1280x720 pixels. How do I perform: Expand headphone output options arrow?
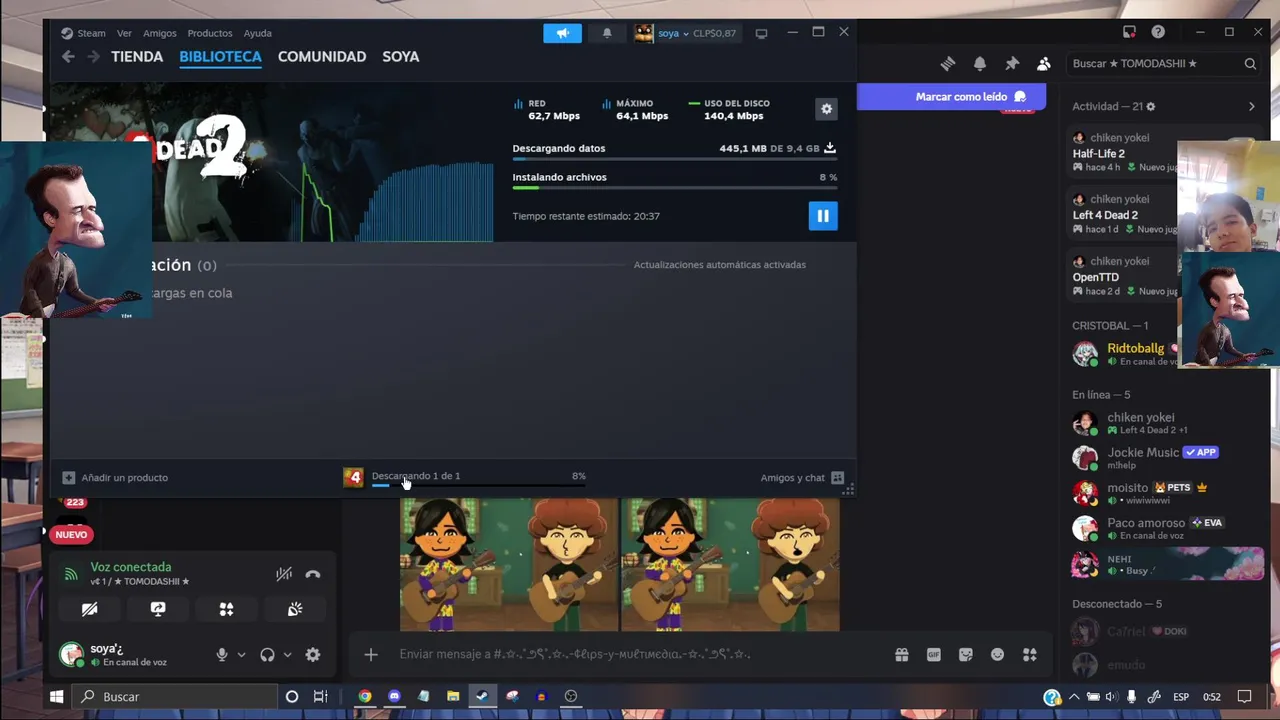coord(287,655)
